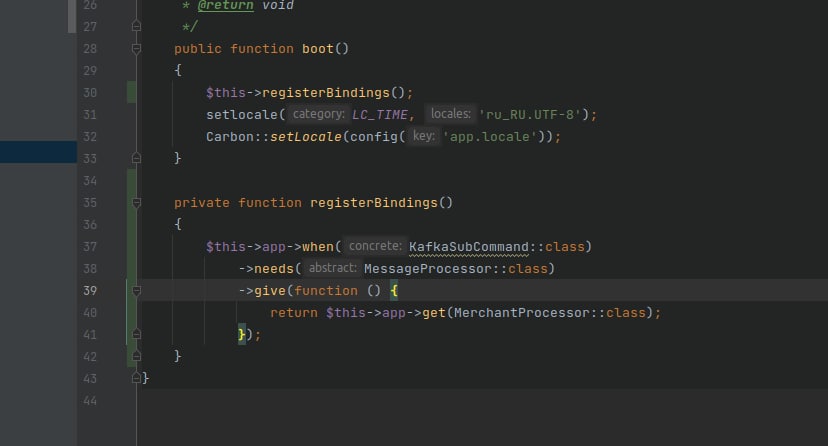The height and width of the screenshot is (446, 828).
Task: Collapse docblock end fold marker on line 27
Action: [136, 26]
